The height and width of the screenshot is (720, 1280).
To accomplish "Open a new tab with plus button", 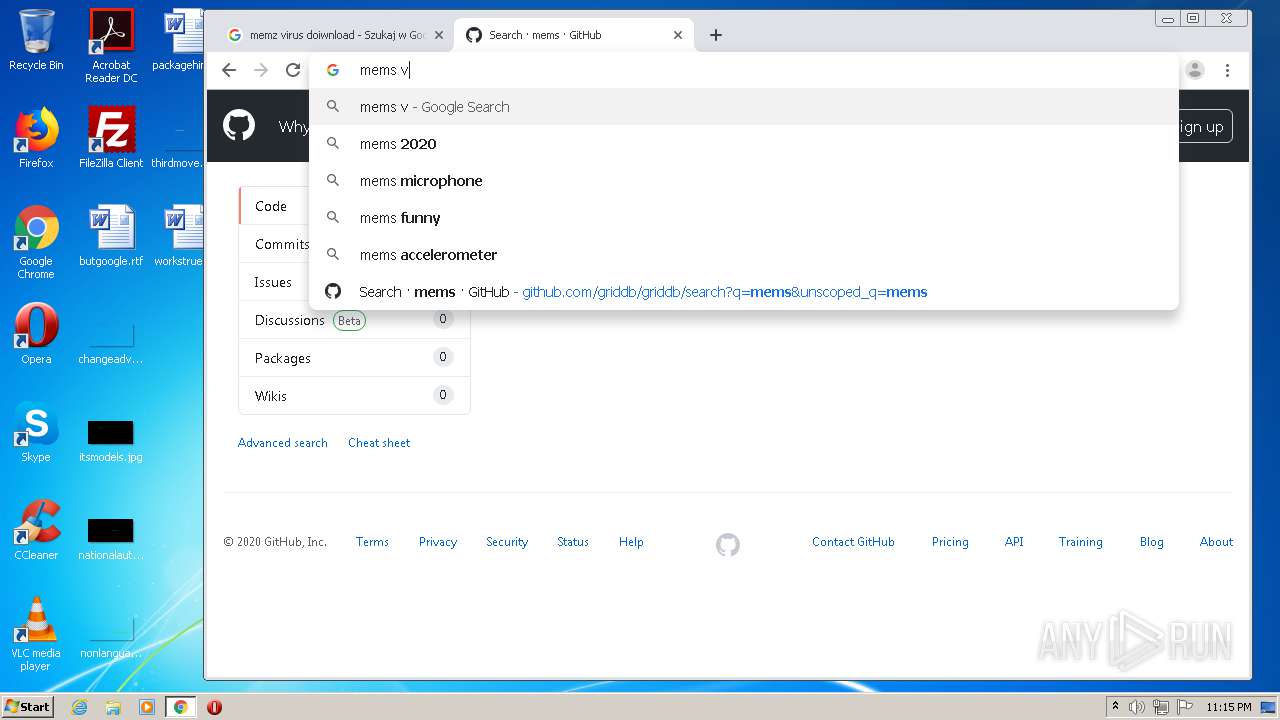I will pos(716,35).
